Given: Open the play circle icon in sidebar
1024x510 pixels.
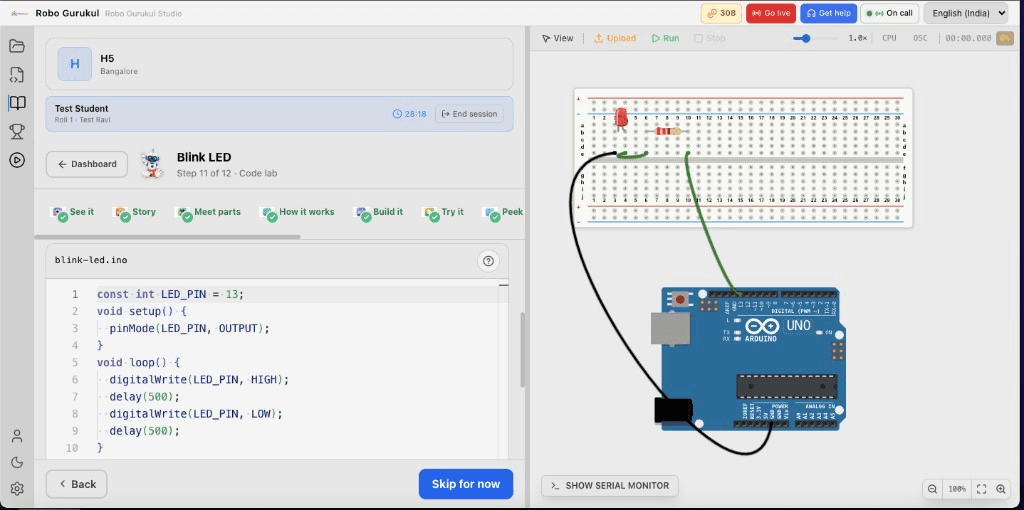Looking at the screenshot, I should [x=17, y=160].
